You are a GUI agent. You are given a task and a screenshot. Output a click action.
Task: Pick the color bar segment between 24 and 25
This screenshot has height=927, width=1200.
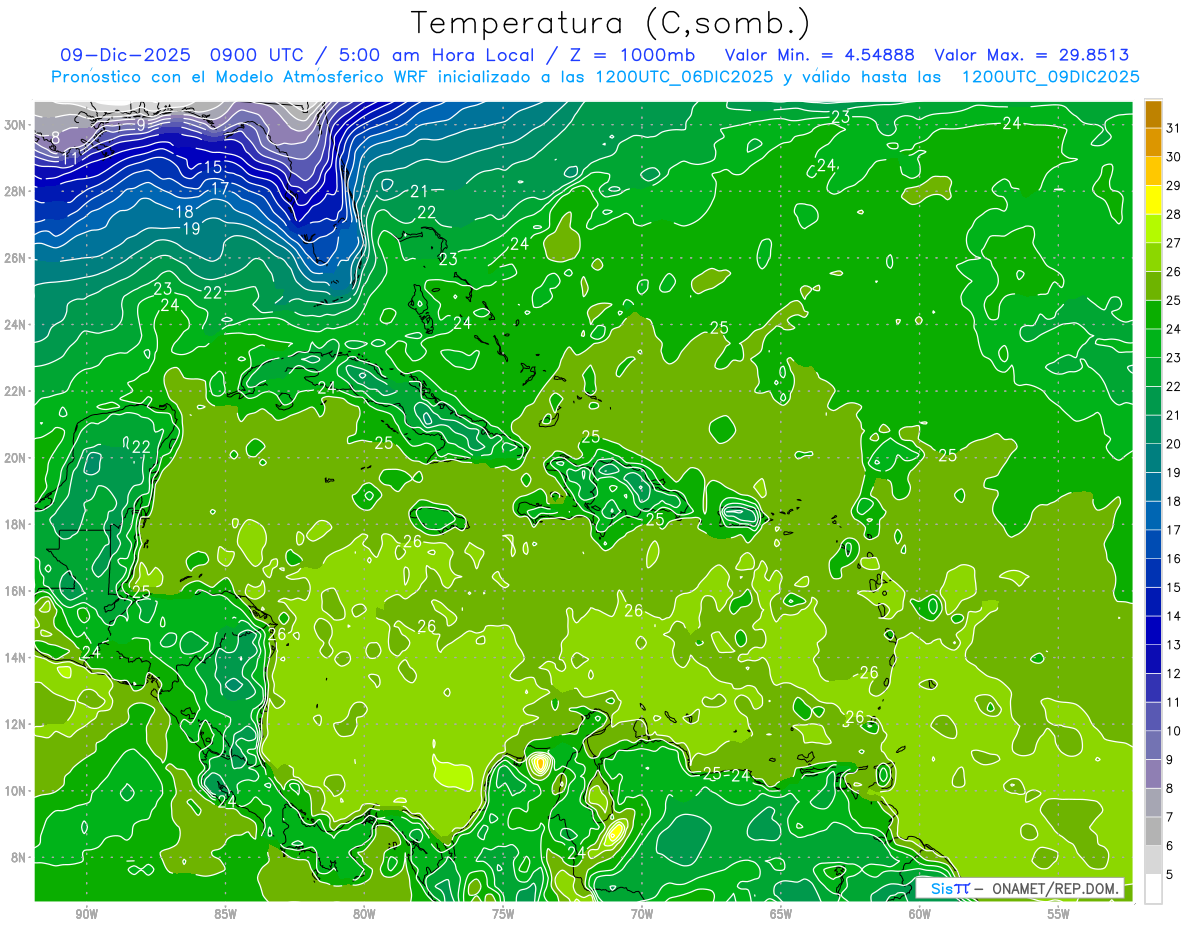click(1153, 315)
